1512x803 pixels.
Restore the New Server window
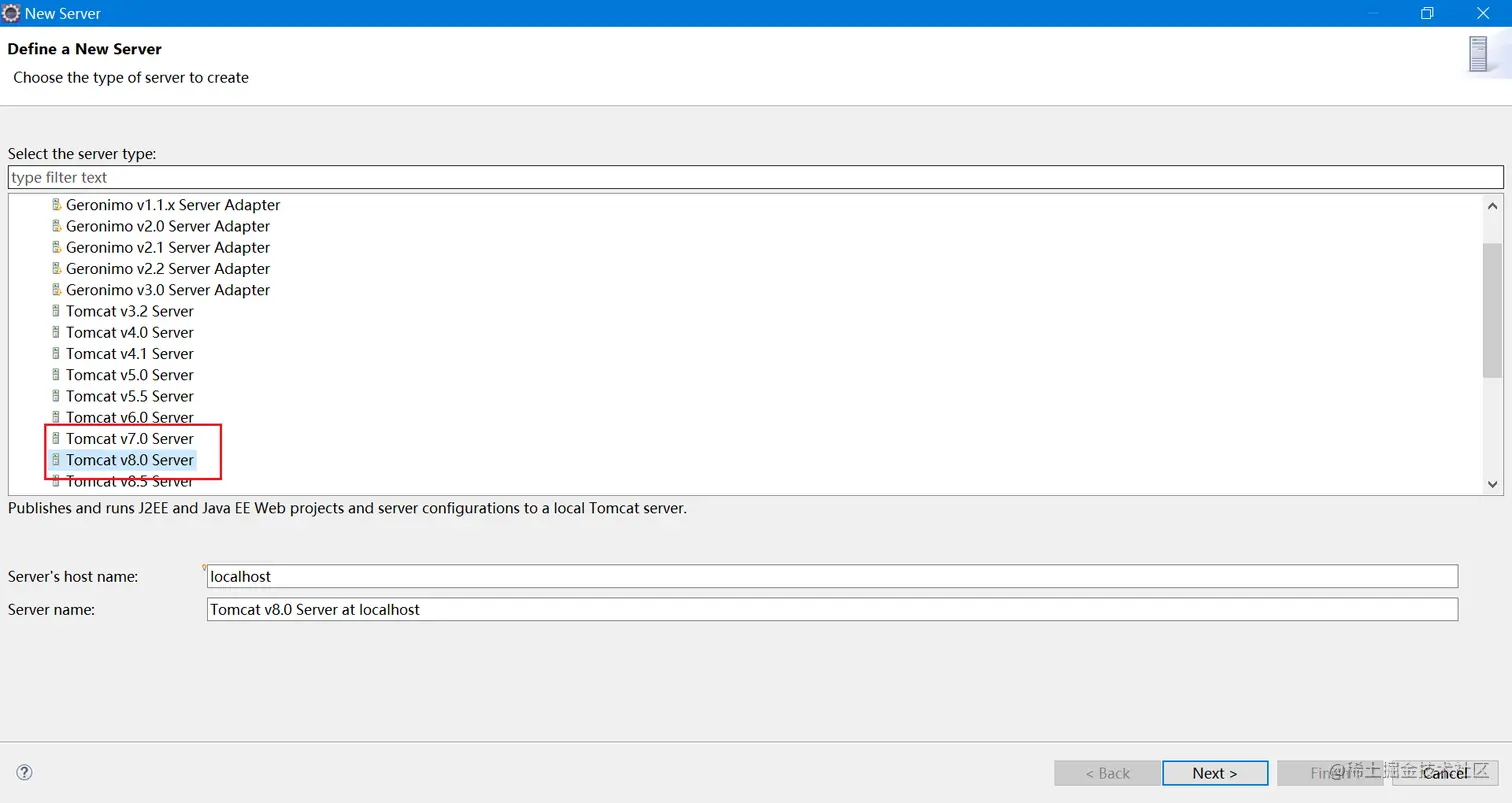coord(1427,13)
